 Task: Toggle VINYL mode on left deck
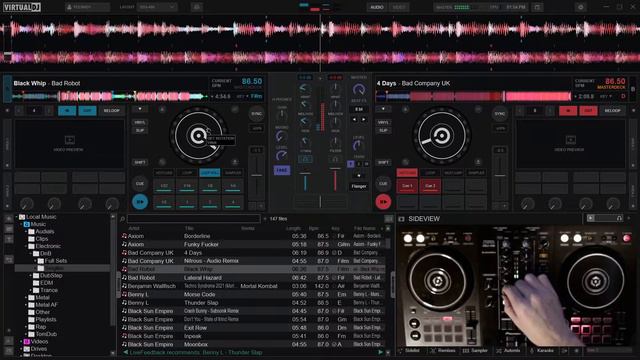(140, 122)
